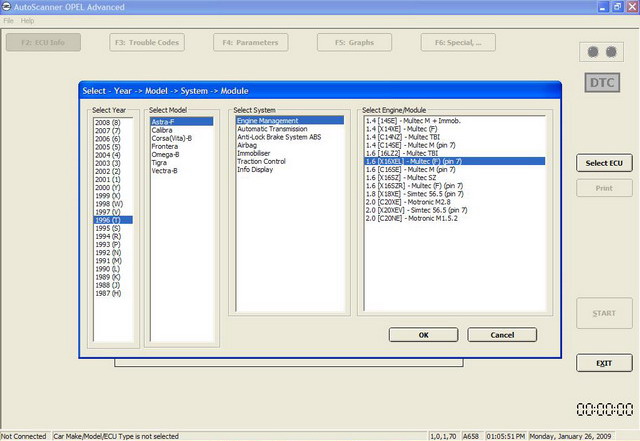The width and height of the screenshot is (640, 441).
Task: Click the F6: Special button
Action: click(458, 42)
